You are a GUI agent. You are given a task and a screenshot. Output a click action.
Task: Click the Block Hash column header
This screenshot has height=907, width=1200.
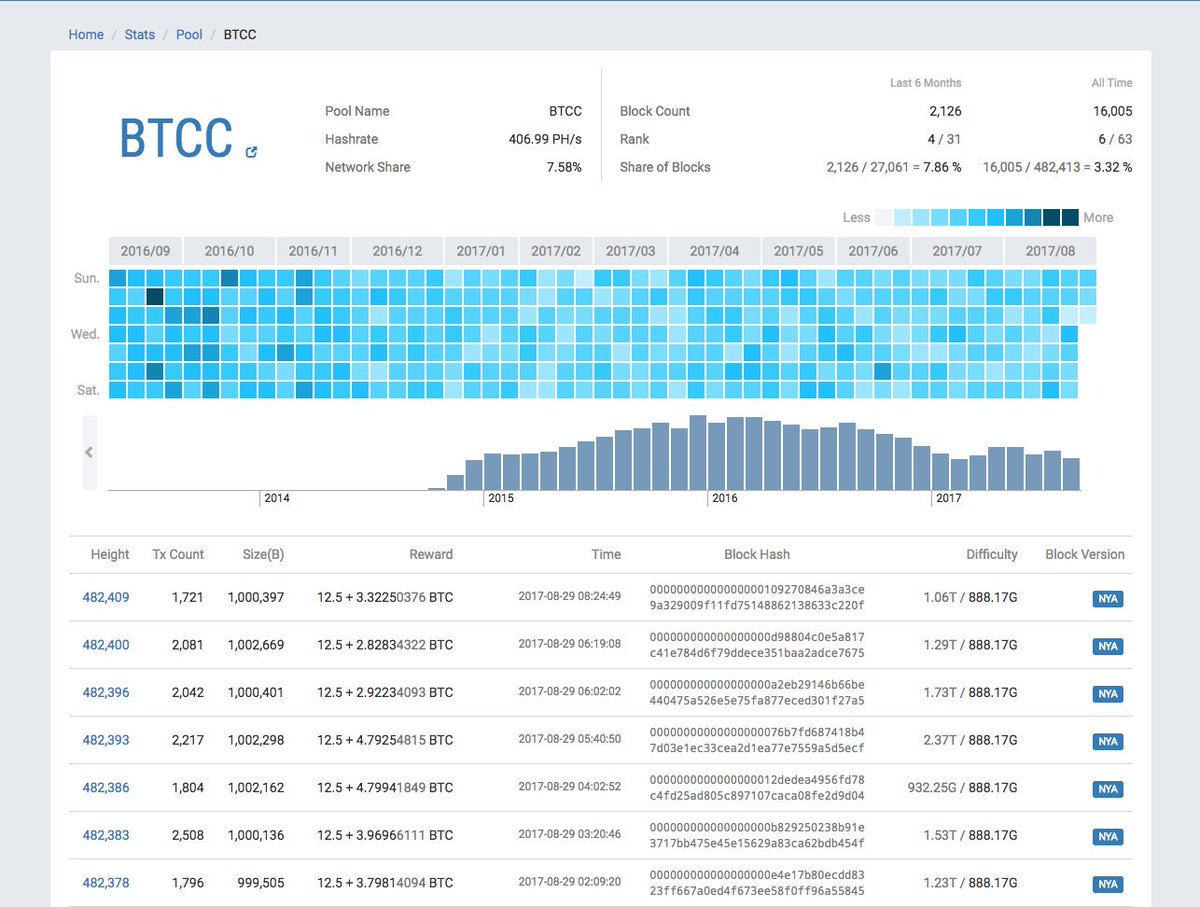pyautogui.click(x=757, y=554)
